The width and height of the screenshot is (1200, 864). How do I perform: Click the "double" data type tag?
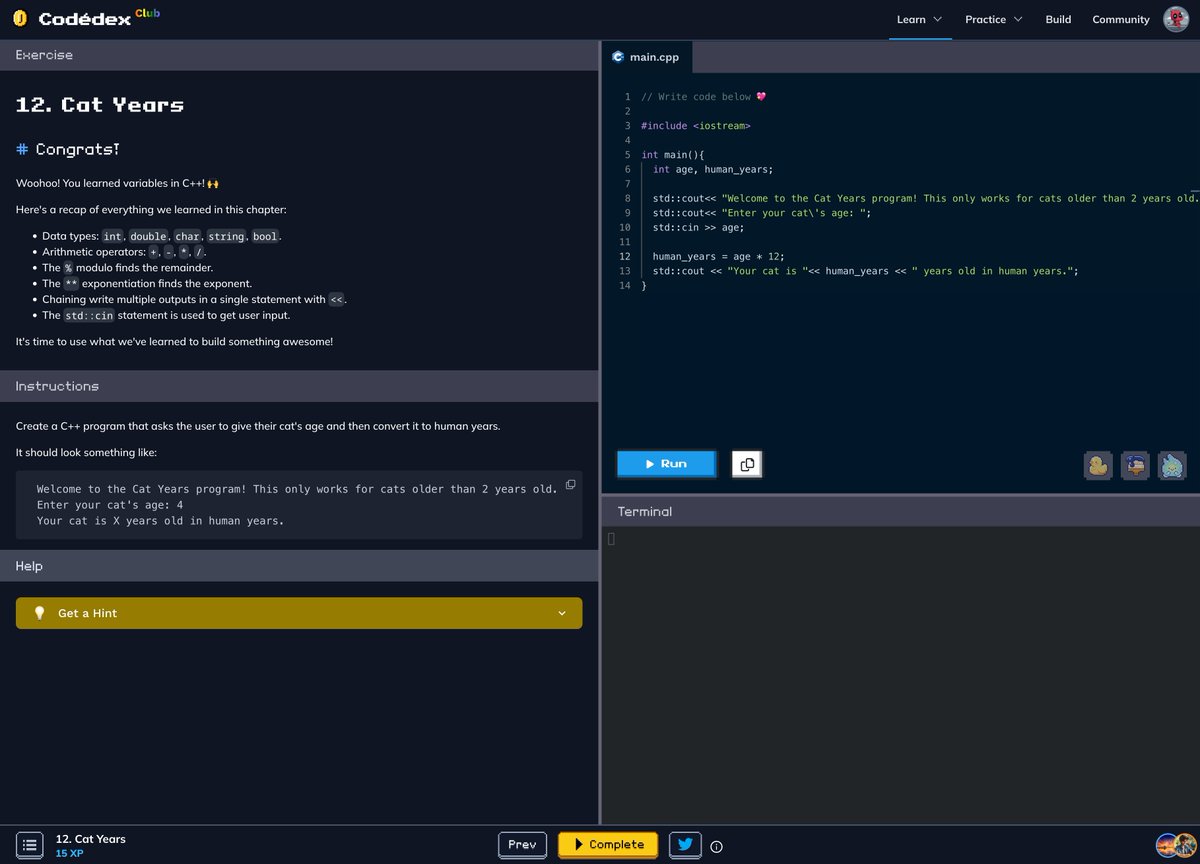148,236
